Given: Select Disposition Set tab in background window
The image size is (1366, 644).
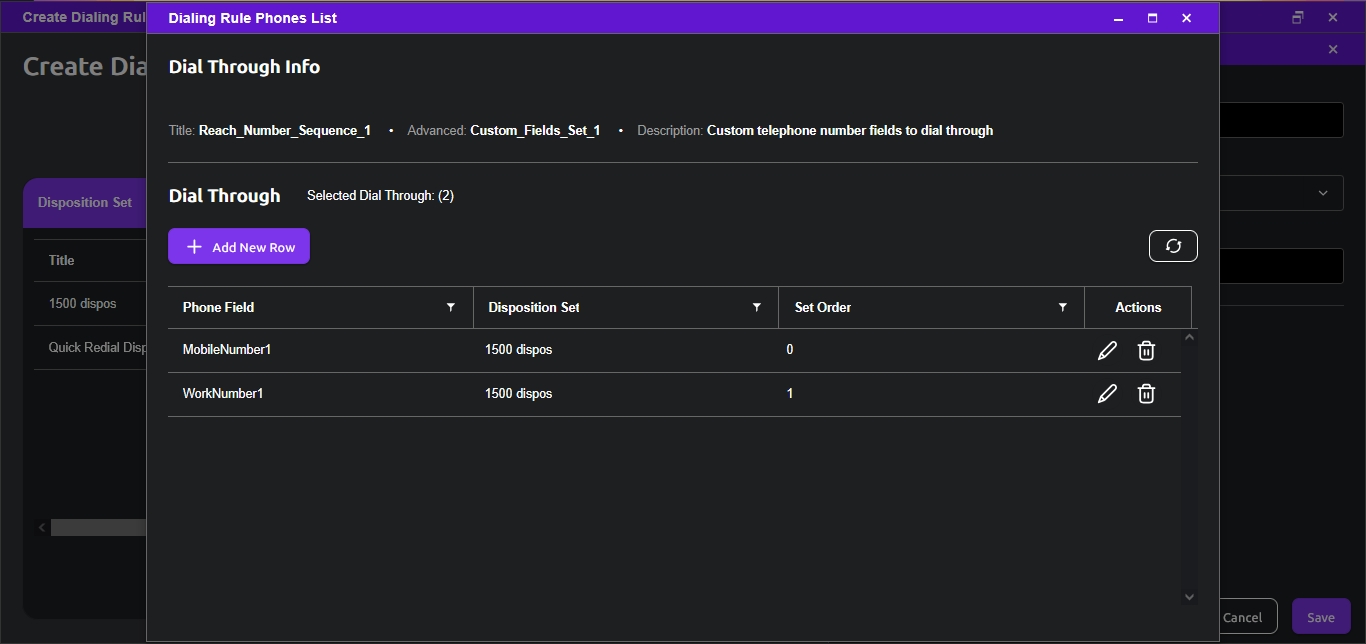Looking at the screenshot, I should point(85,202).
